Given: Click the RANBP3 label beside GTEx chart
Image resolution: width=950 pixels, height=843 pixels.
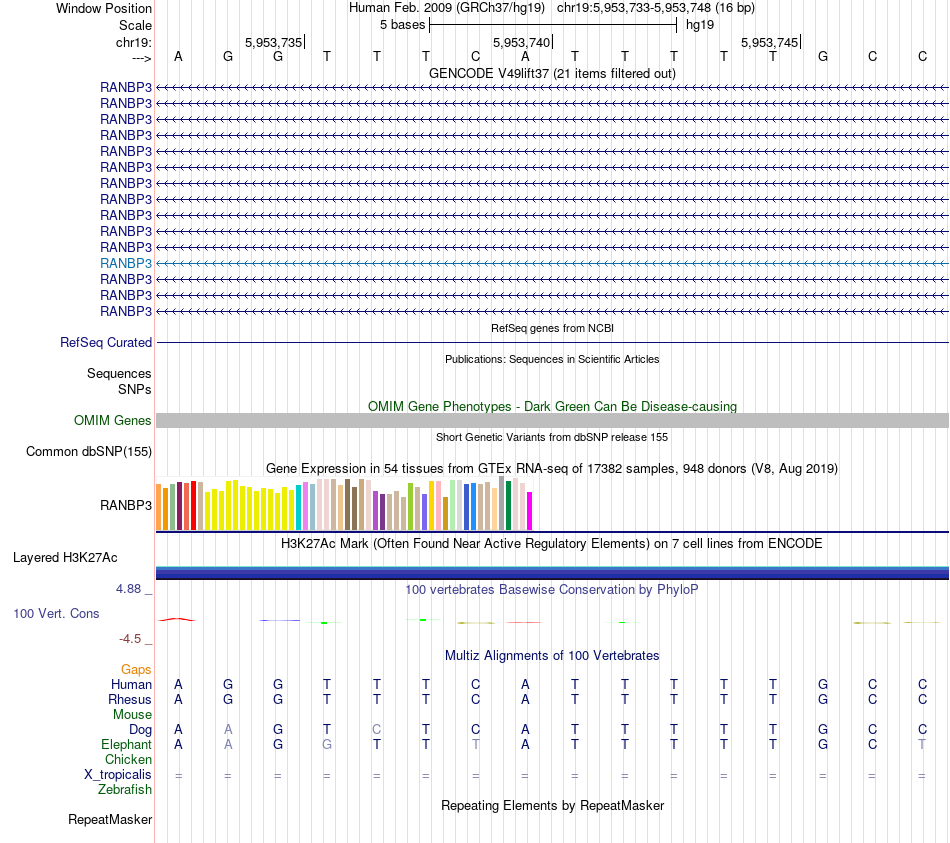Looking at the screenshot, I should tap(126, 505).
